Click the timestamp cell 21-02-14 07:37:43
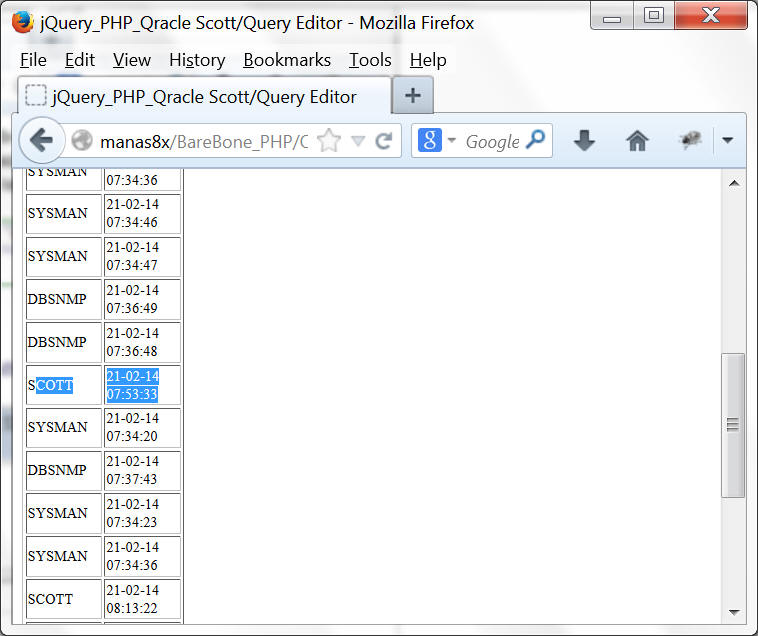Screen dimensions: 758x636 (143, 470)
